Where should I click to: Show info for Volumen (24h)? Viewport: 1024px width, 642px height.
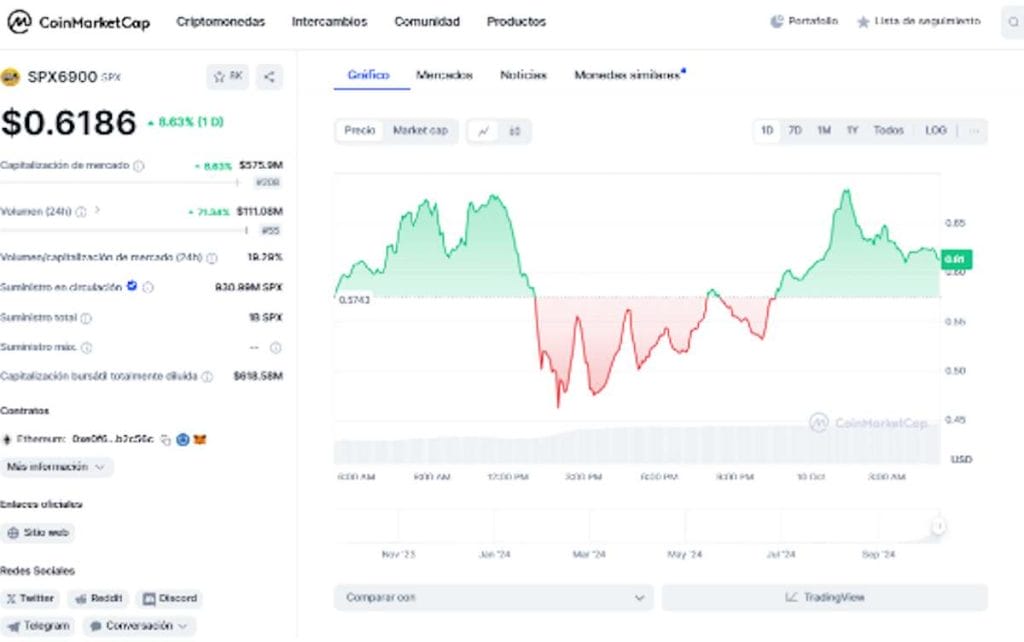pos(81,212)
